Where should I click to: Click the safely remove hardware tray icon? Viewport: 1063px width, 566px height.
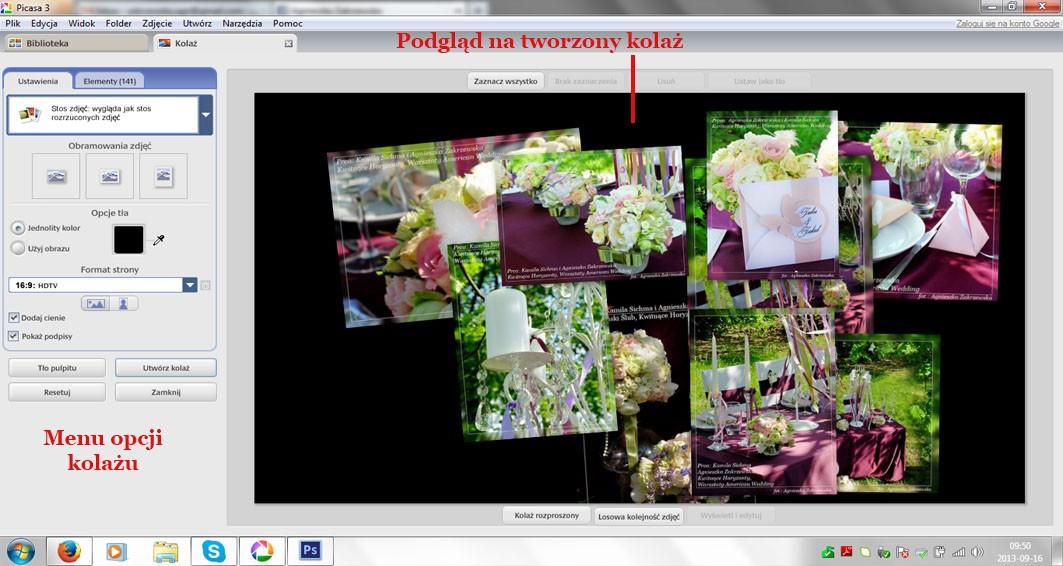(884, 552)
